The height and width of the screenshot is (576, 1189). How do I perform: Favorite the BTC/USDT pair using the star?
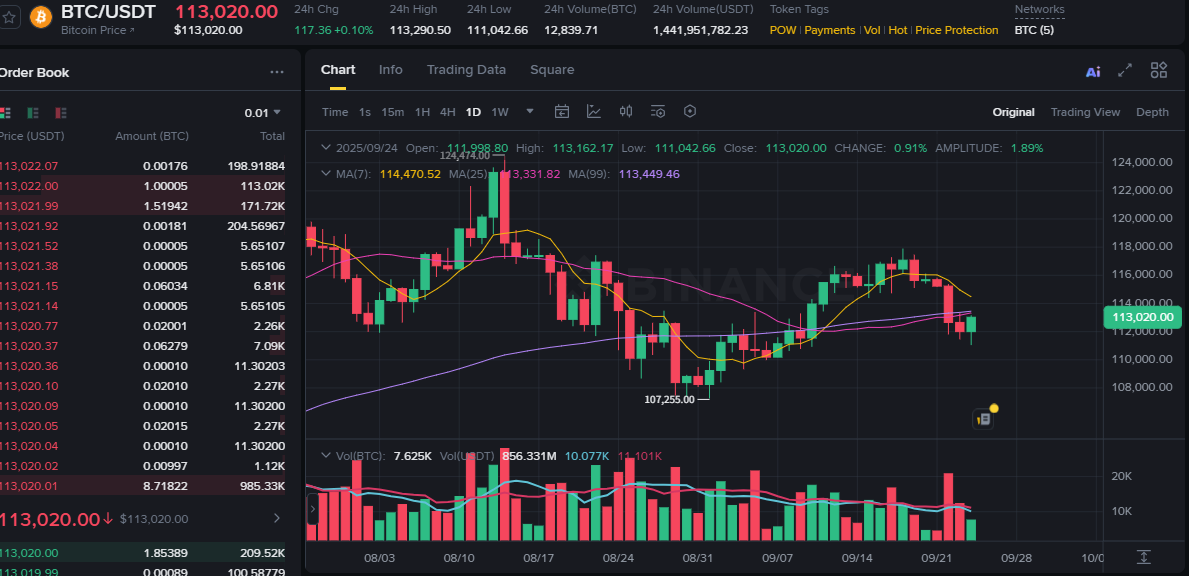[x=8, y=16]
